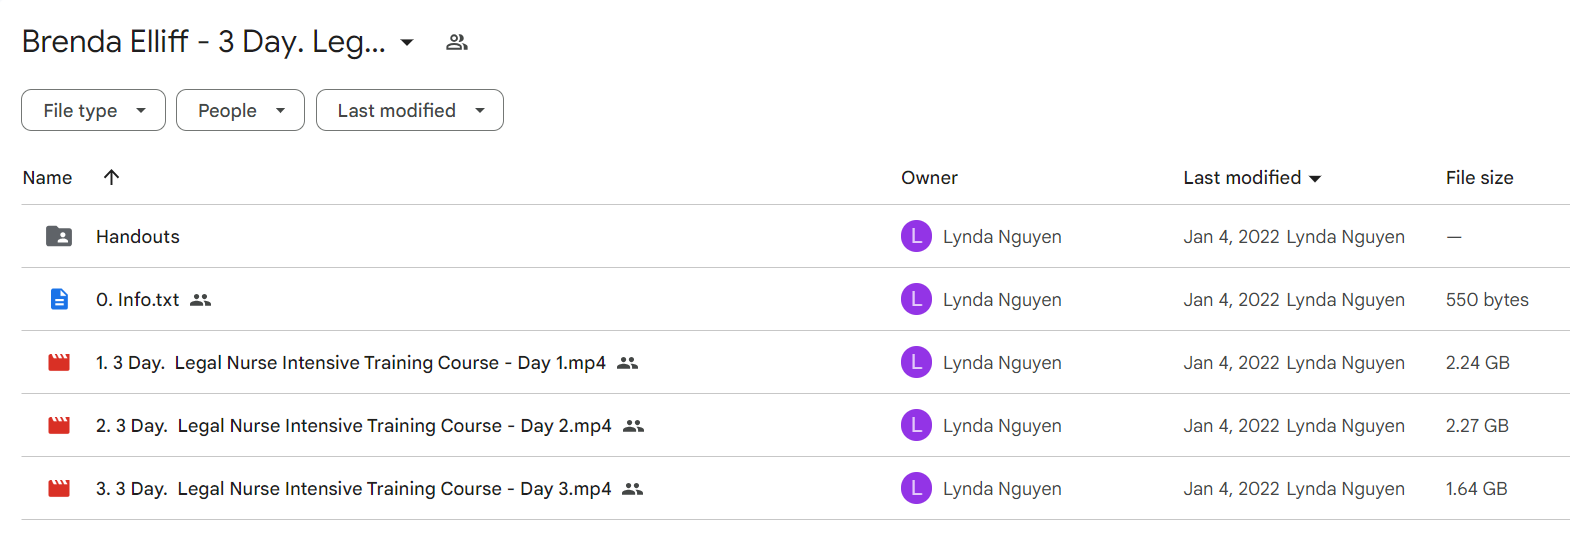Click the shared icon beside 0. Info.txt
1570x535 pixels.
pyautogui.click(x=201, y=300)
